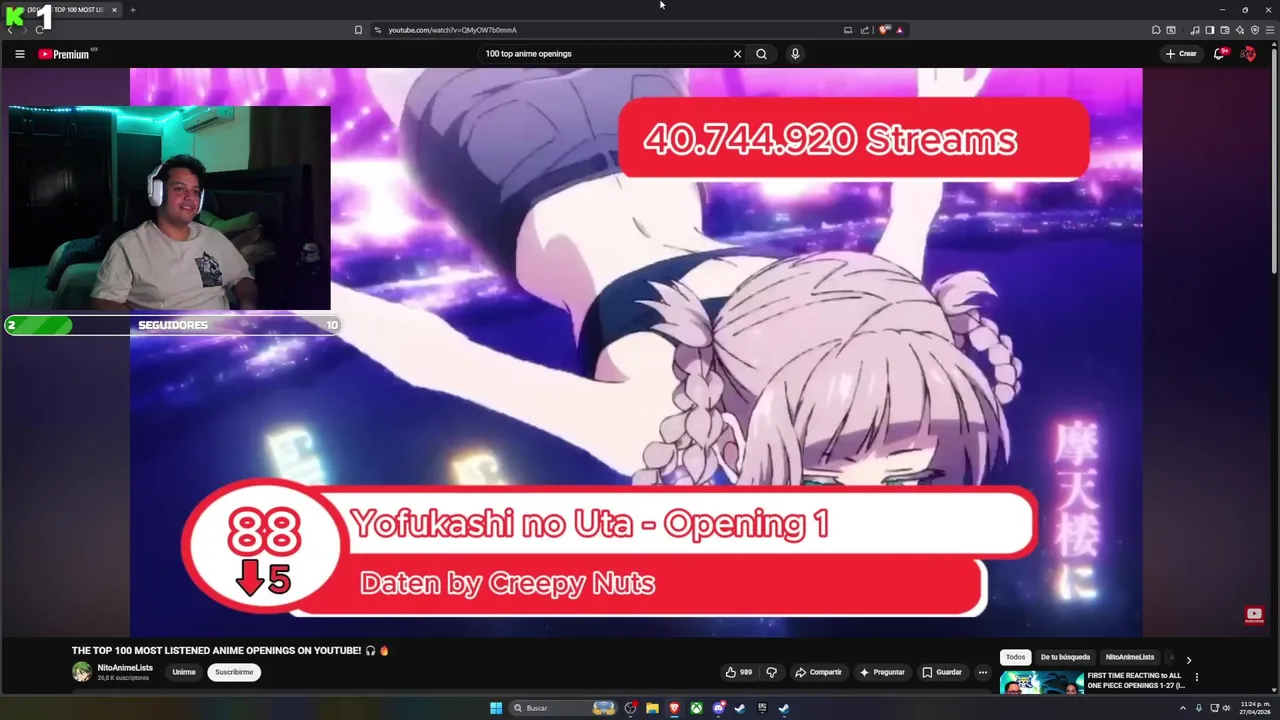
Task: Open the account avatar menu
Action: click(1248, 54)
